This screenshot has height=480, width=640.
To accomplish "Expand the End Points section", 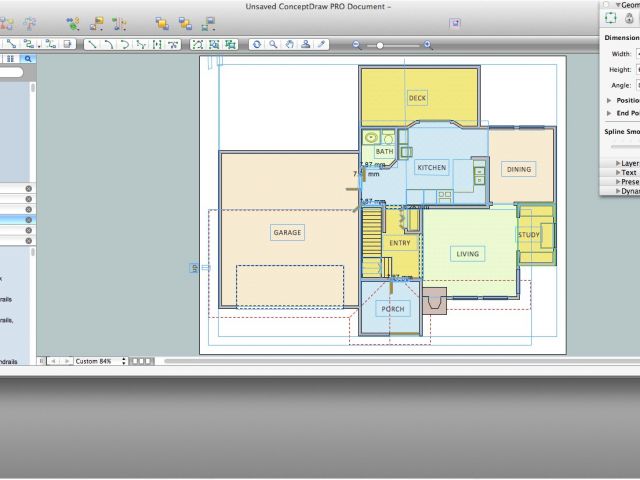I will [609, 113].
